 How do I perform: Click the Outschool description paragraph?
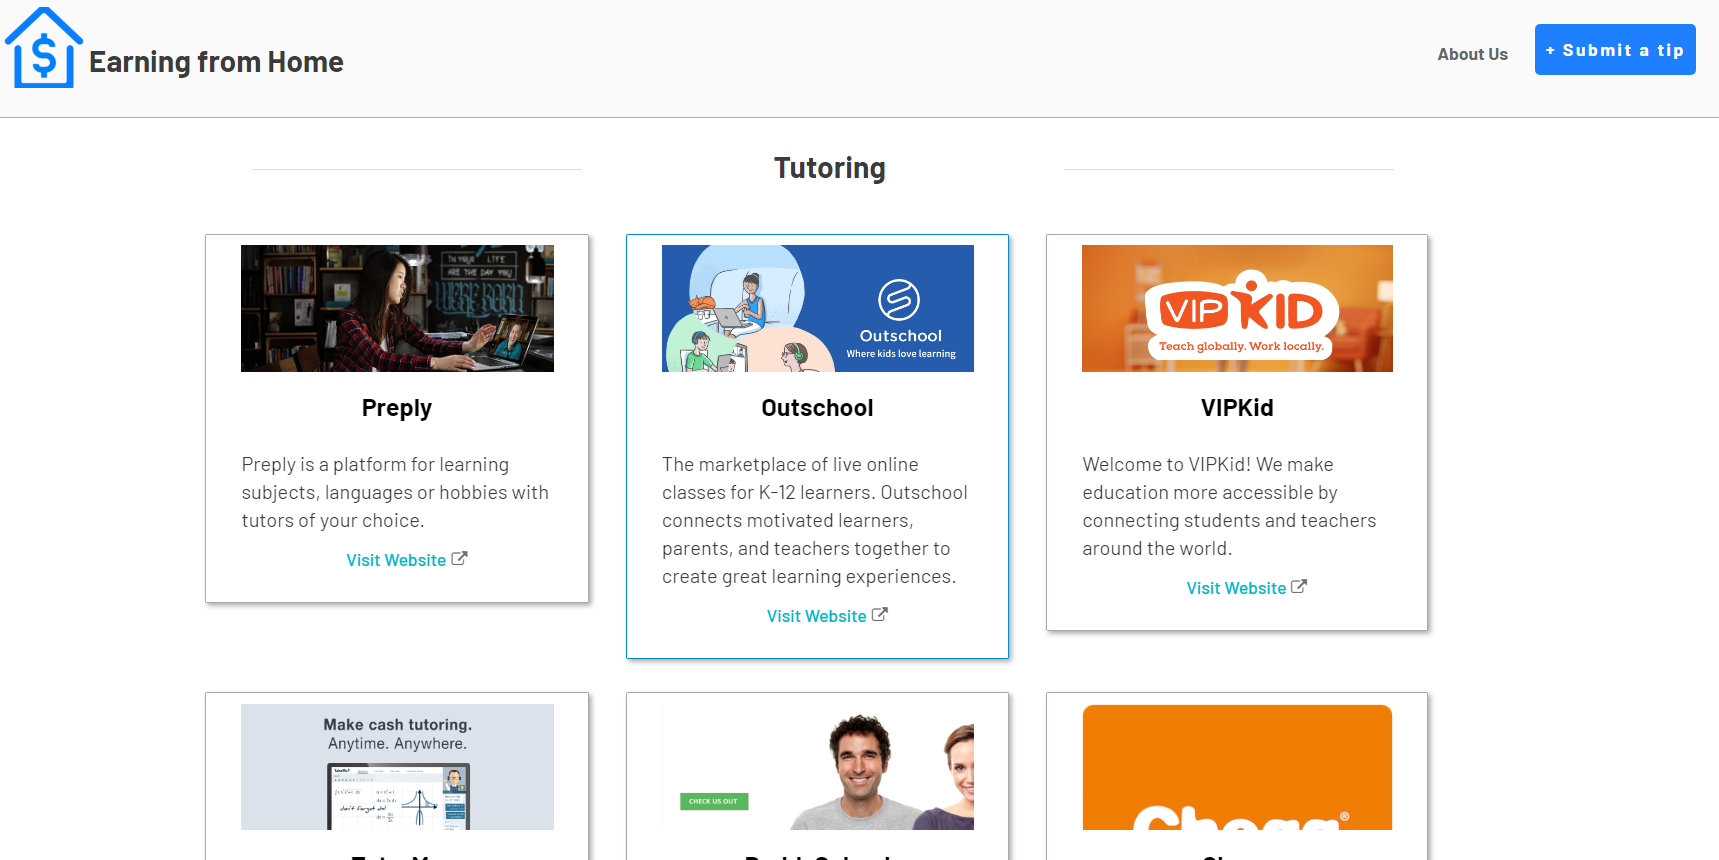click(x=816, y=520)
